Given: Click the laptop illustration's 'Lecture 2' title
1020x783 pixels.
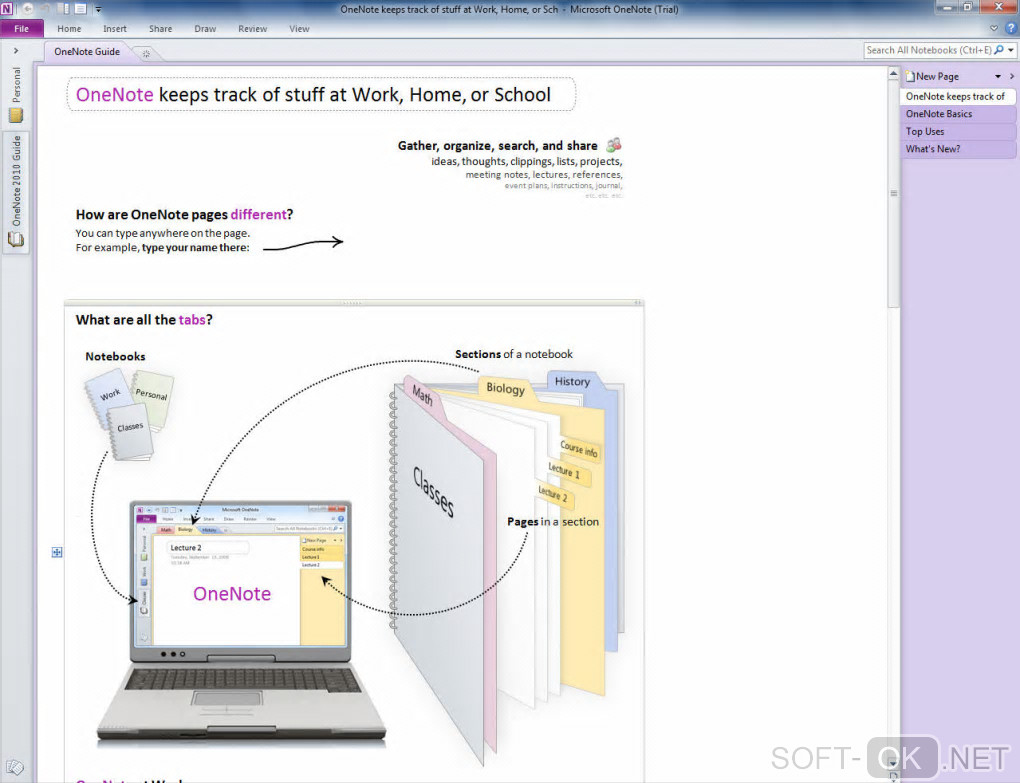Looking at the screenshot, I should pos(186,548).
